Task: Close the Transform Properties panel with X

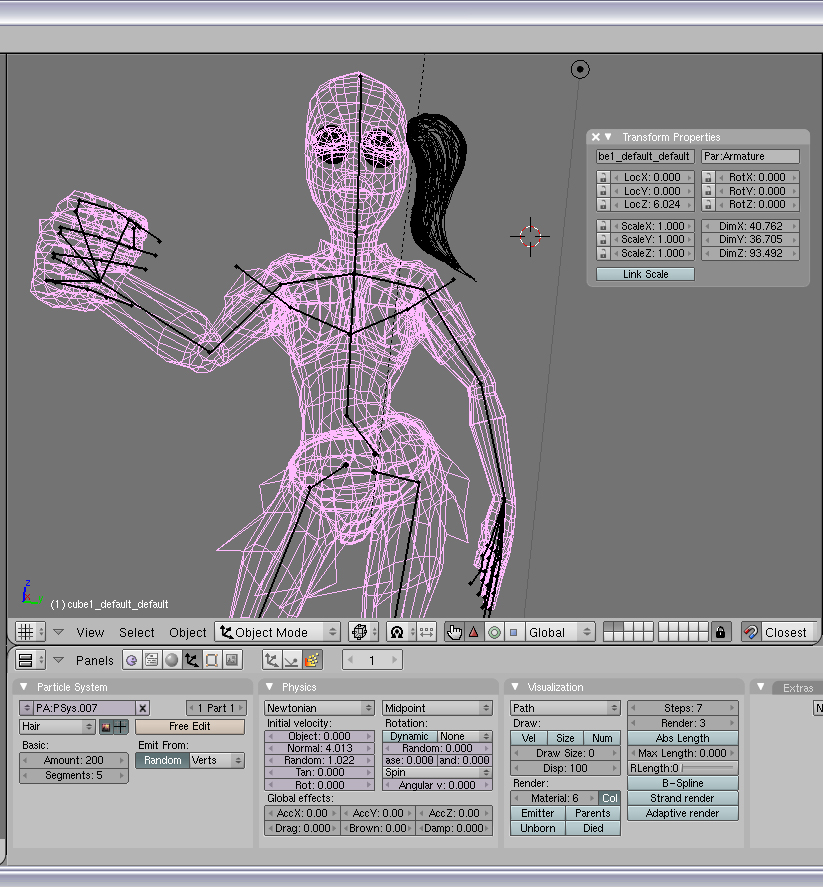Action: pos(596,137)
